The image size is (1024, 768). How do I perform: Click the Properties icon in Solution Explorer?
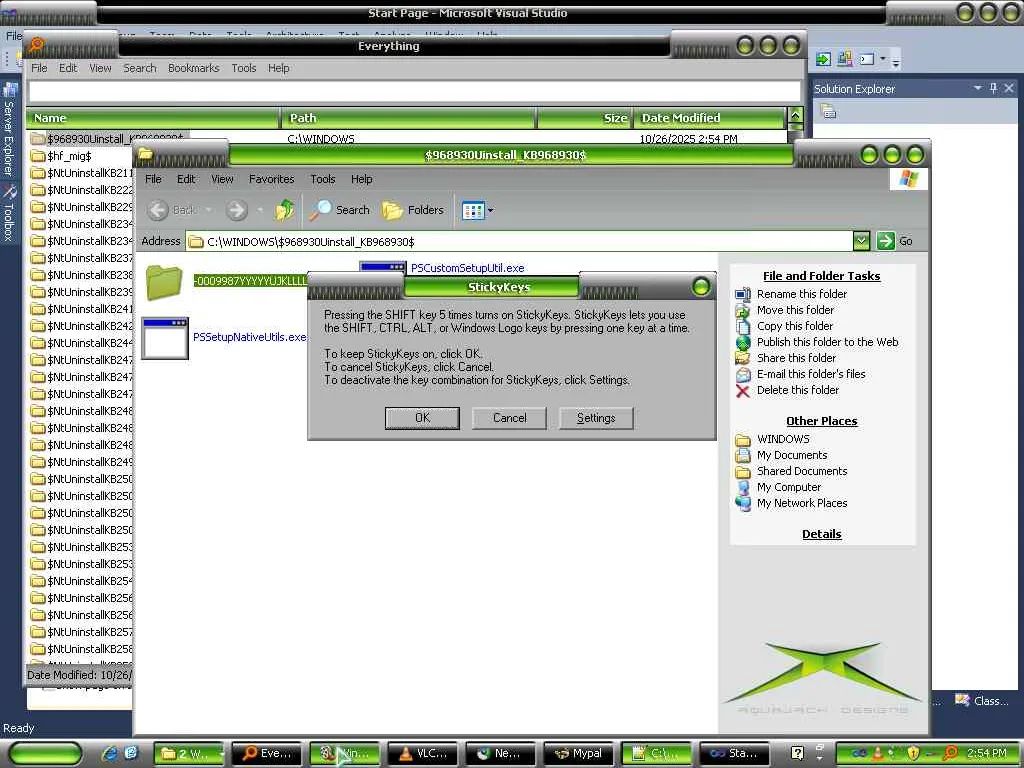point(829,112)
